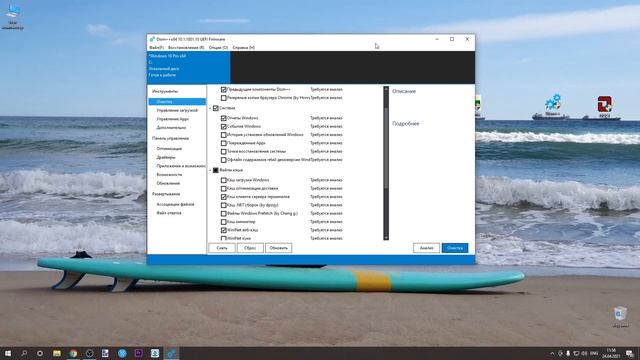This screenshot has width=640, height=360.
Task: Switch input language via ENG indicator
Action: coord(594,353)
